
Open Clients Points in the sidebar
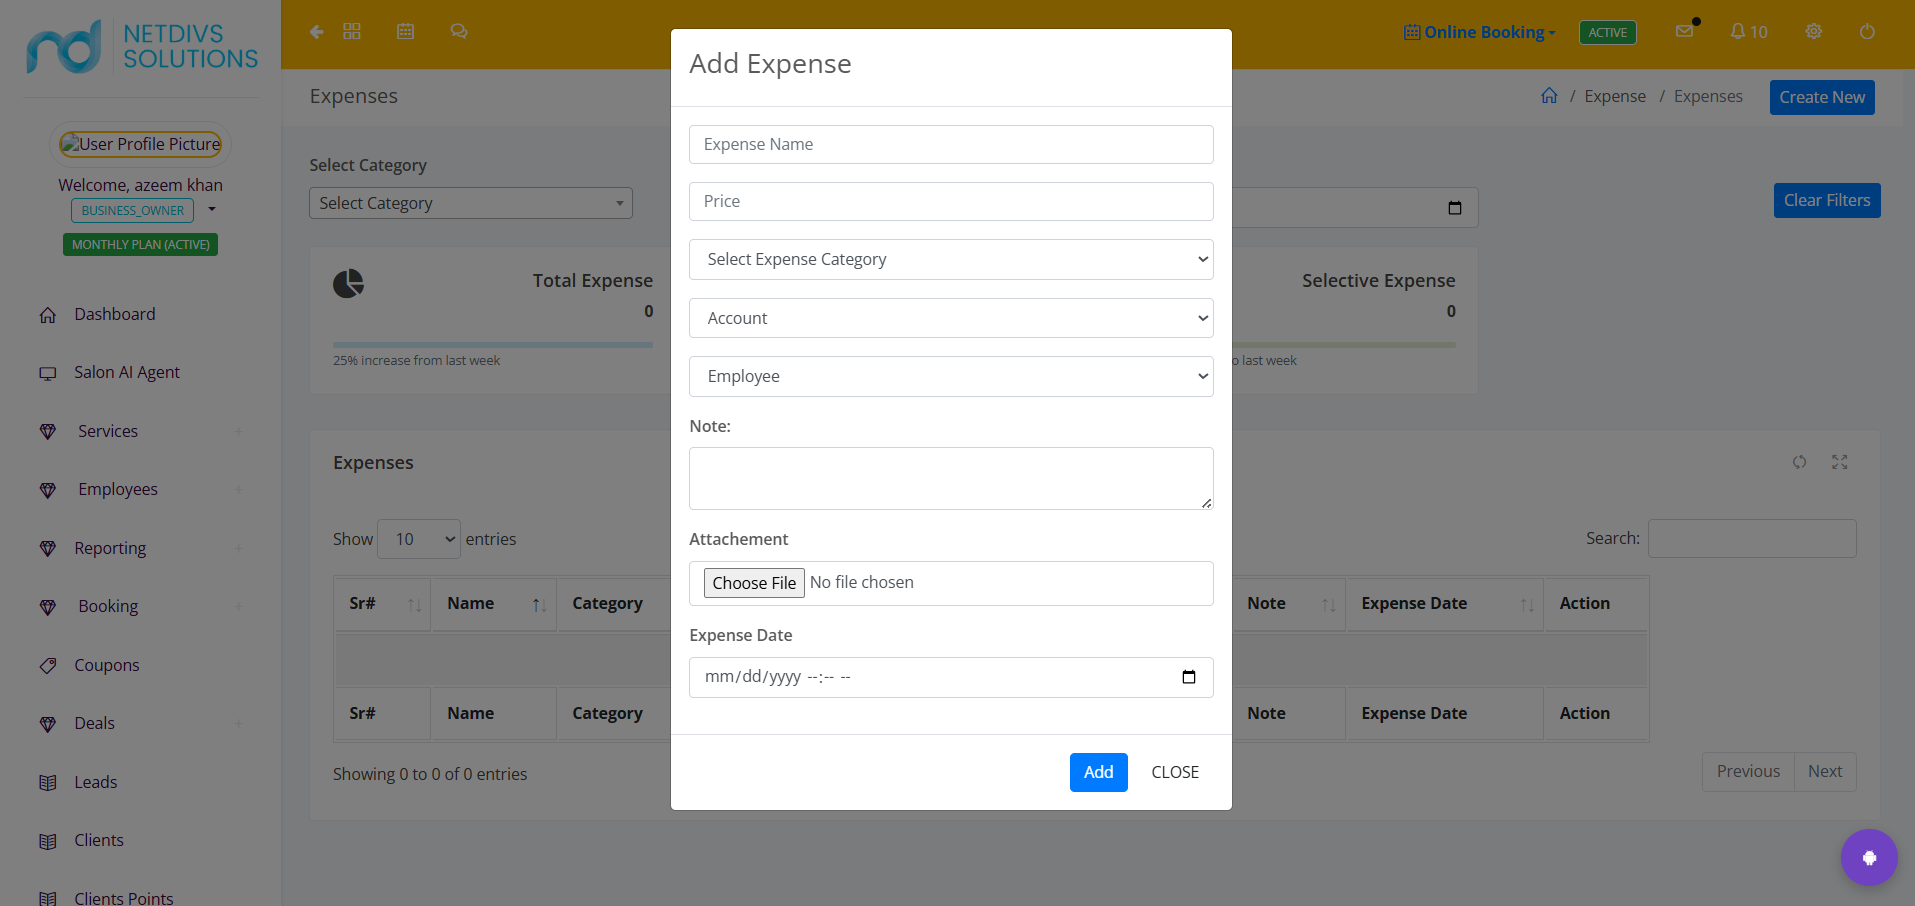tap(123, 897)
